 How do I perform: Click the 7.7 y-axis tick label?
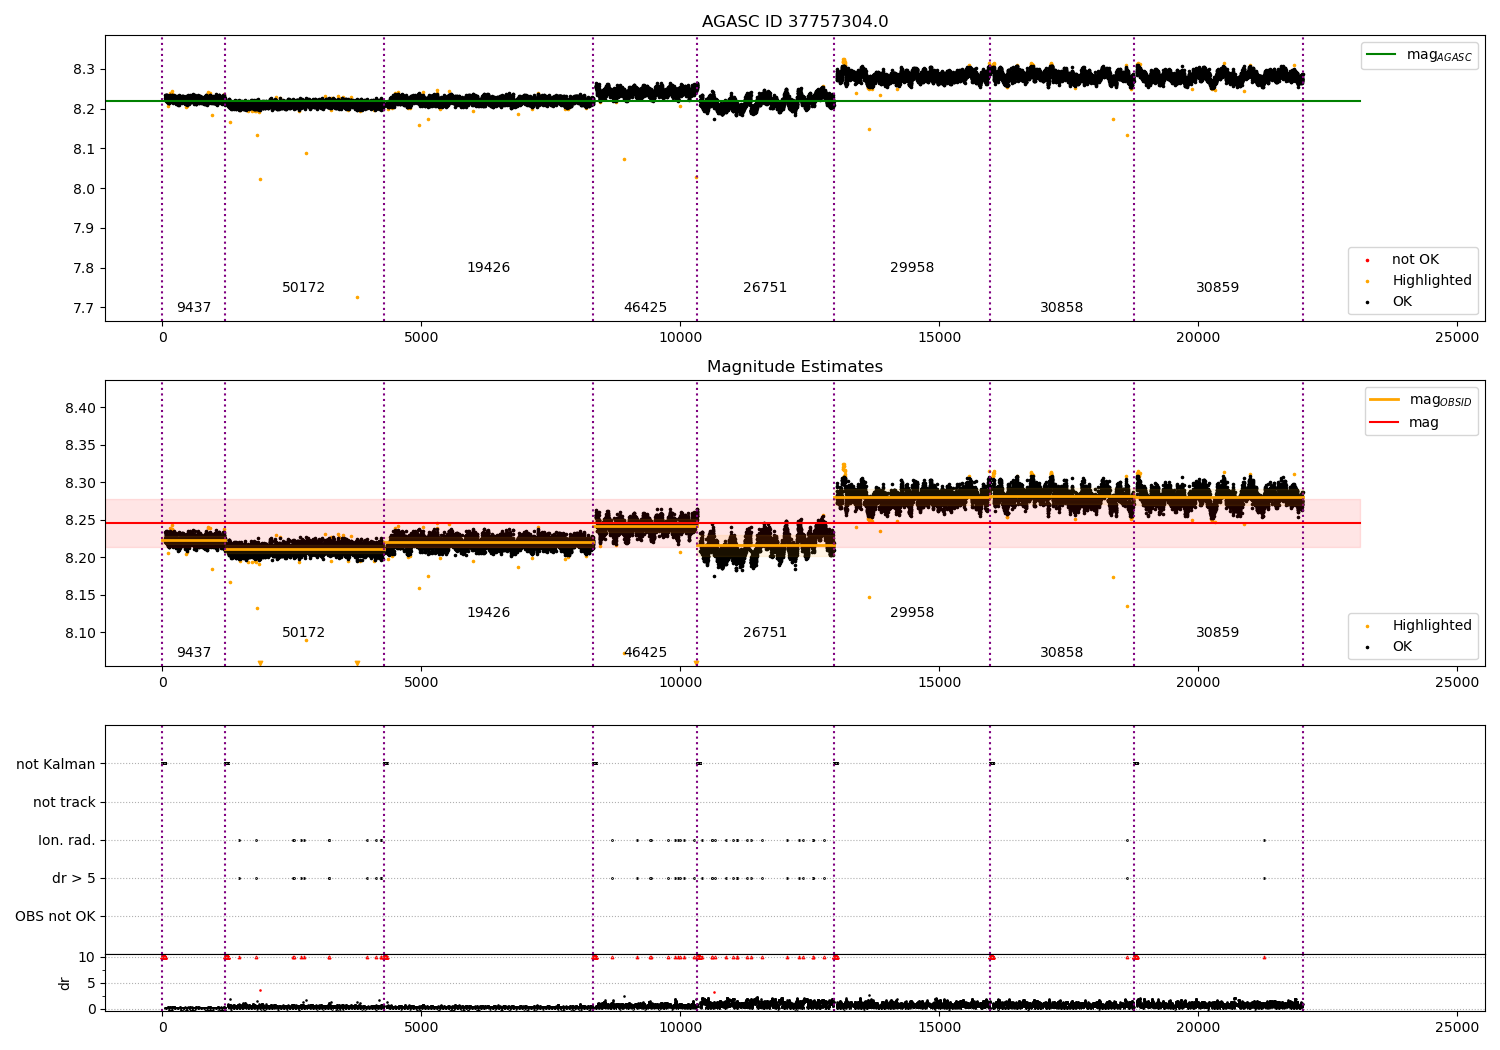pos(84,308)
